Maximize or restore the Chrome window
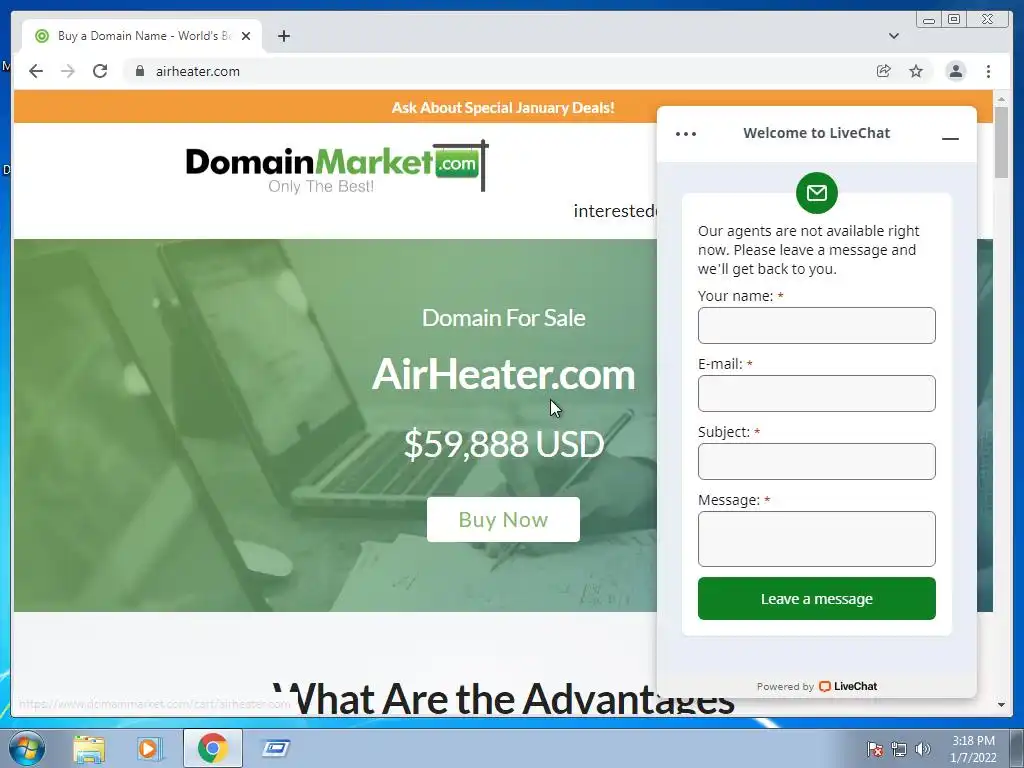Image resolution: width=1024 pixels, height=768 pixels. pos(954,20)
